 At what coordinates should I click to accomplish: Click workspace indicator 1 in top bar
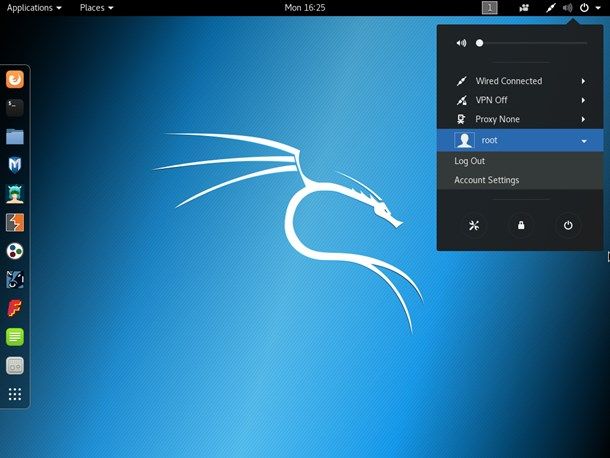tap(489, 7)
